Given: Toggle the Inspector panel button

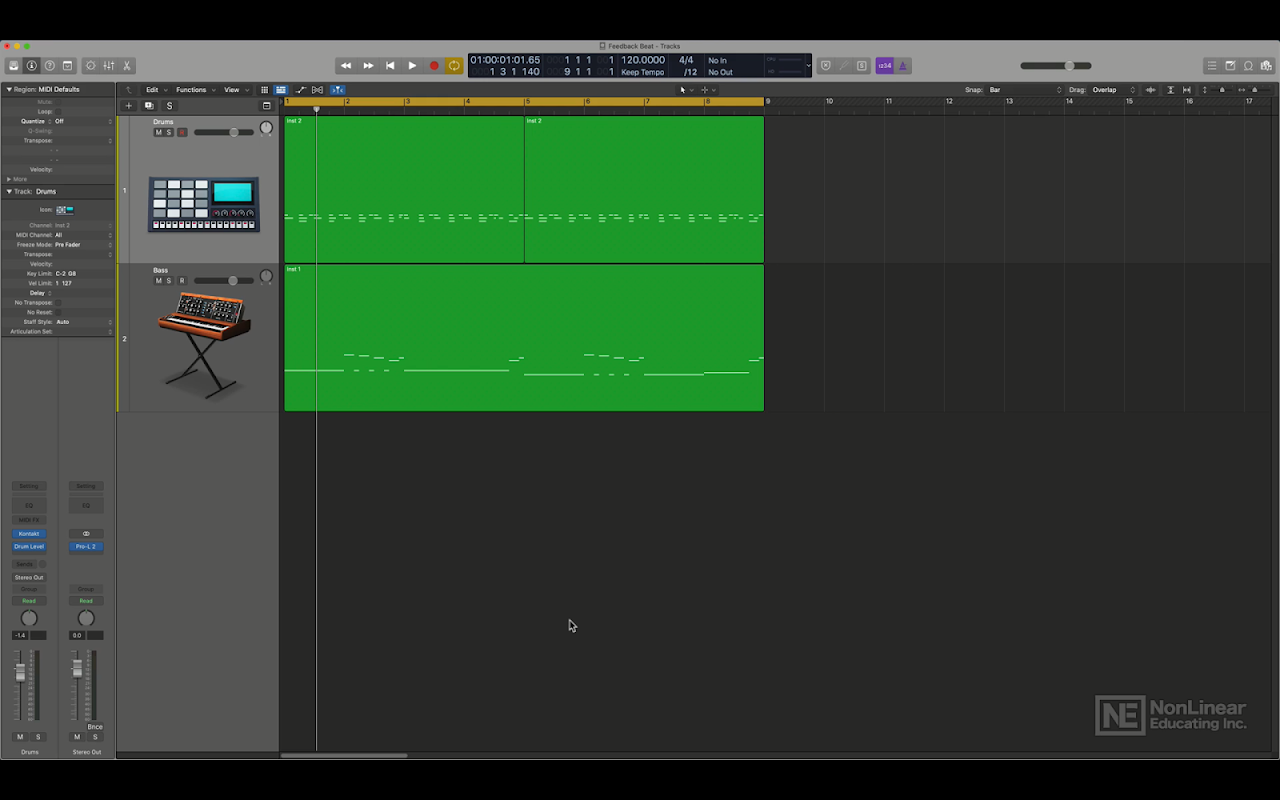Looking at the screenshot, I should tap(31, 66).
